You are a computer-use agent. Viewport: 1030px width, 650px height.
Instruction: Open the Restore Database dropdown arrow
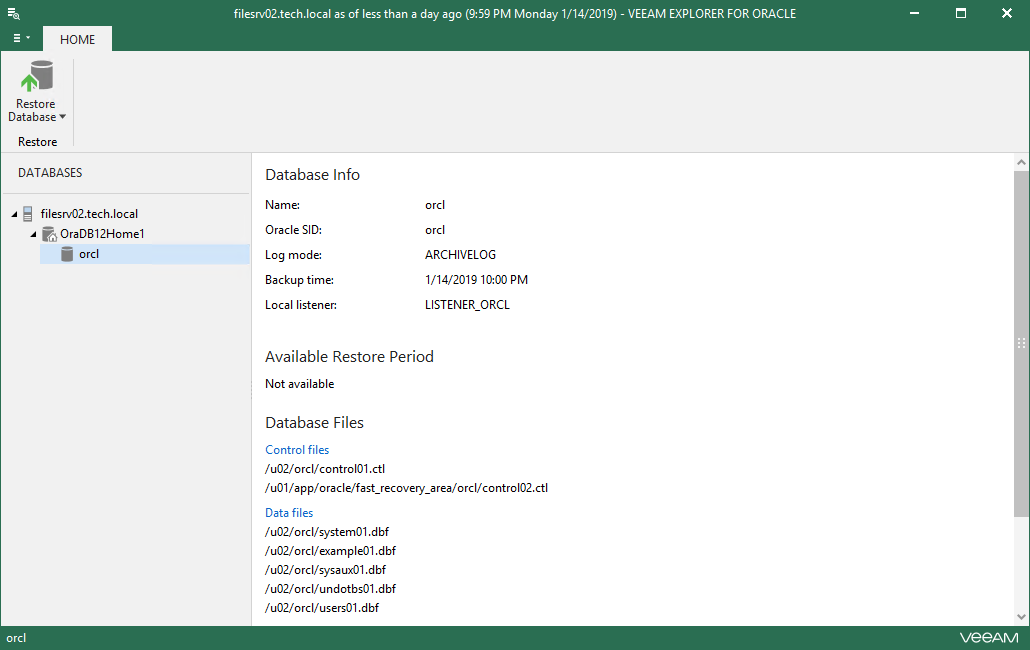[x=62, y=117]
